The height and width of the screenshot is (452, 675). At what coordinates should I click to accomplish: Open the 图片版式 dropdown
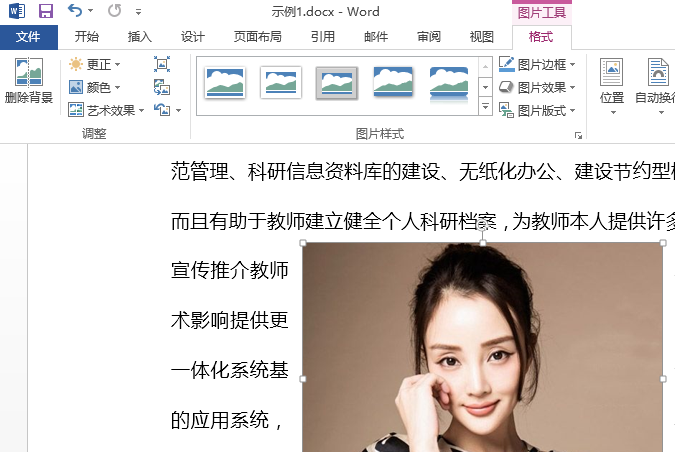click(537, 111)
